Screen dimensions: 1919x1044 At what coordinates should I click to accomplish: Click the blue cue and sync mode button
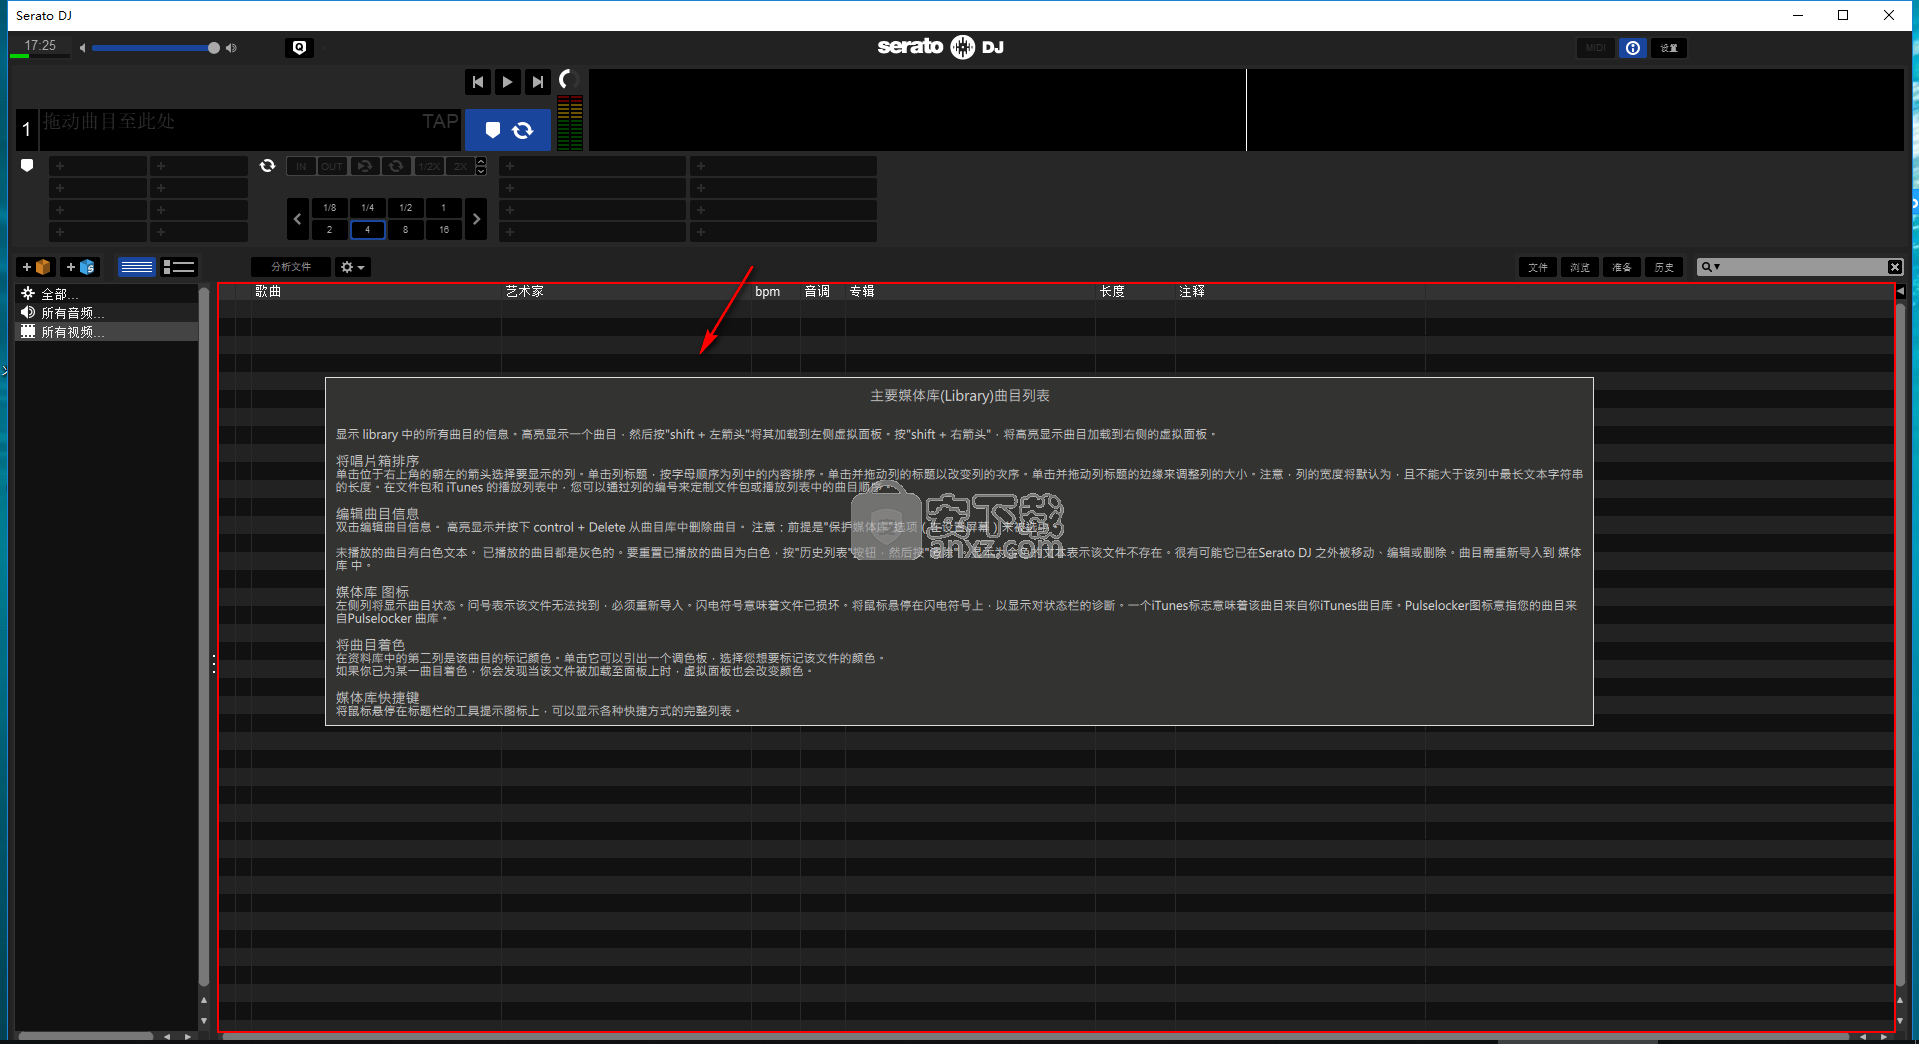click(x=508, y=130)
